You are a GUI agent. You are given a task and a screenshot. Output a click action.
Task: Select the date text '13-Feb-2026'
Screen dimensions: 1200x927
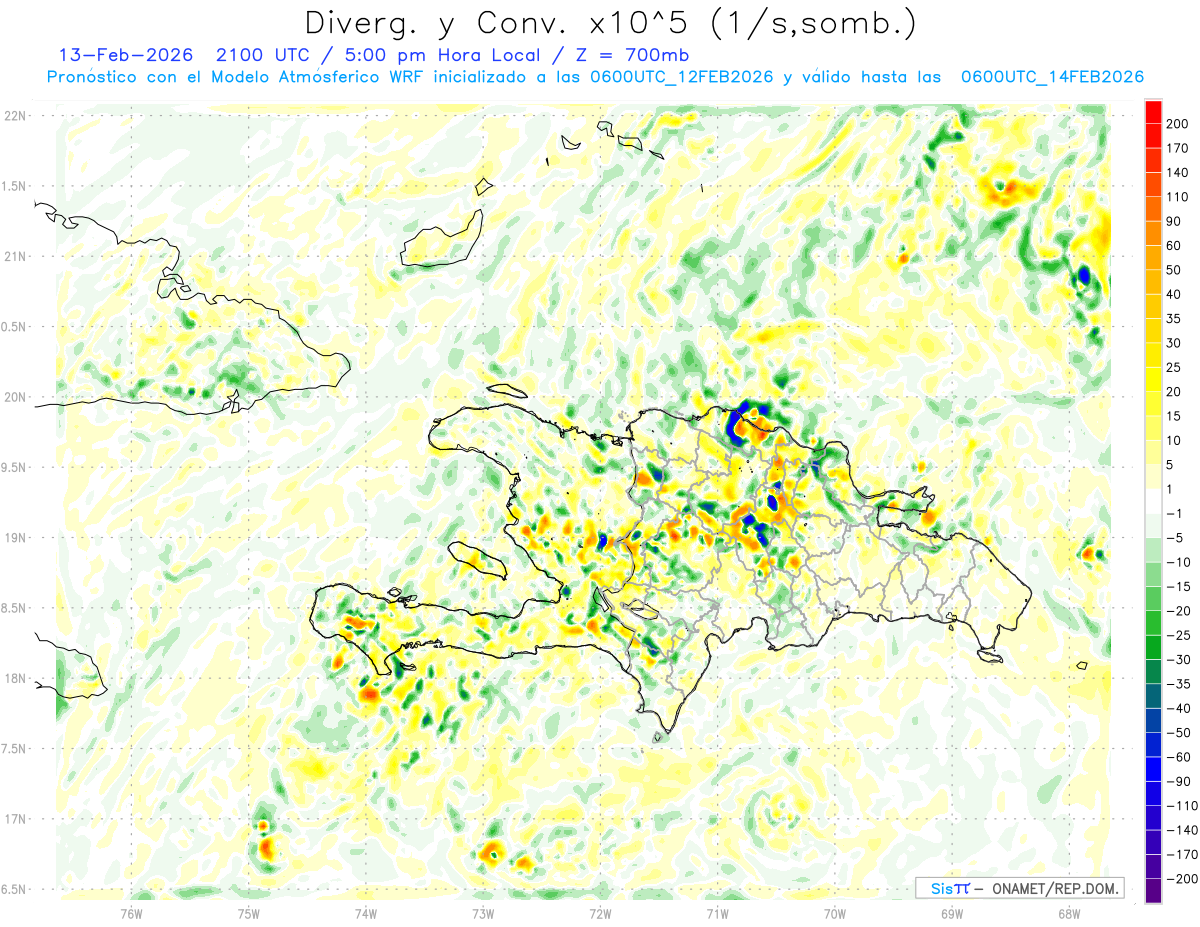coord(126,55)
